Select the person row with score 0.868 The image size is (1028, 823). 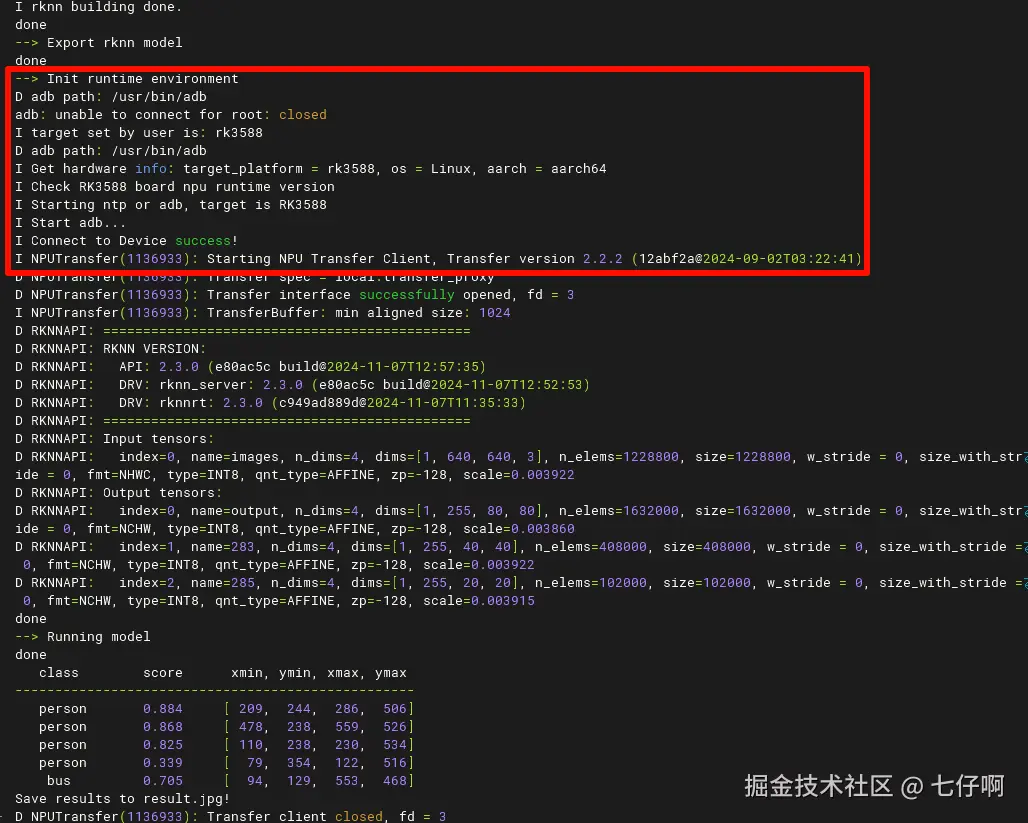(226, 727)
